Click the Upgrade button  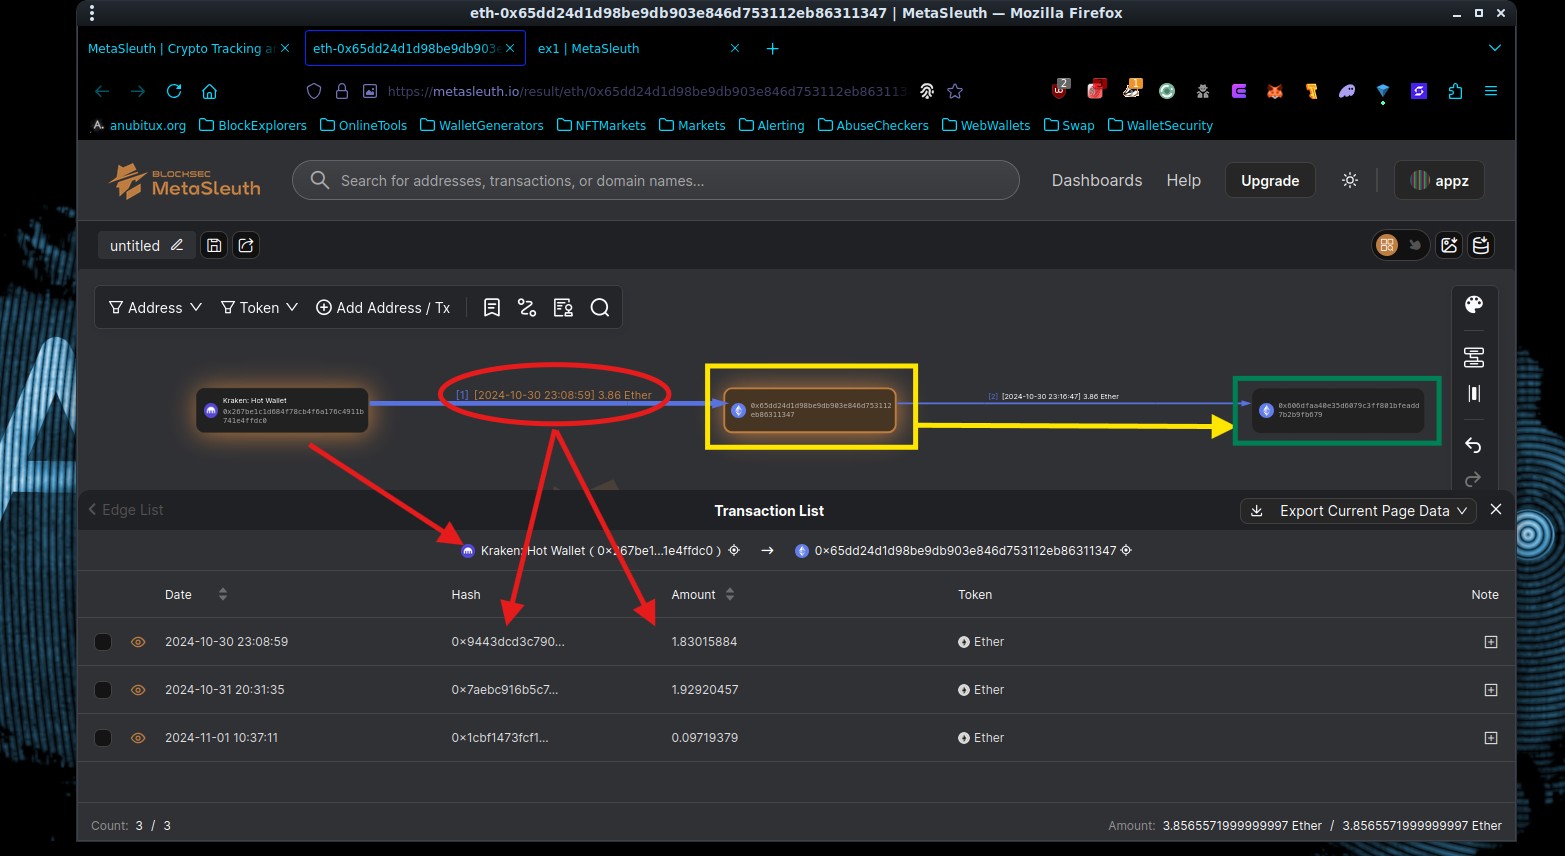point(1270,180)
